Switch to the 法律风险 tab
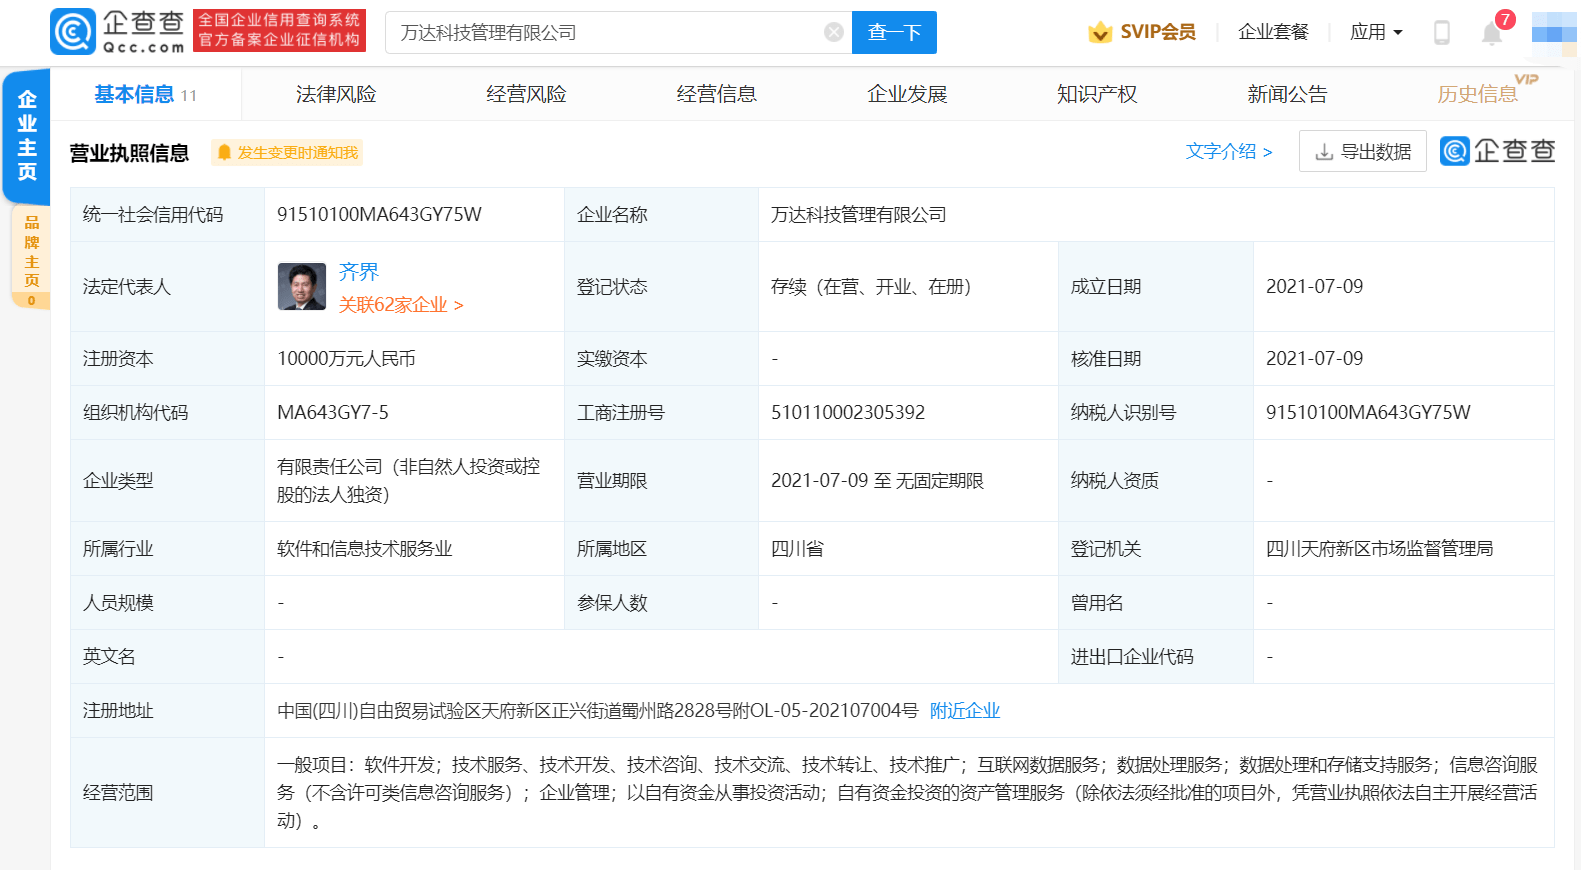Image resolution: width=1581 pixels, height=870 pixels. [x=336, y=94]
